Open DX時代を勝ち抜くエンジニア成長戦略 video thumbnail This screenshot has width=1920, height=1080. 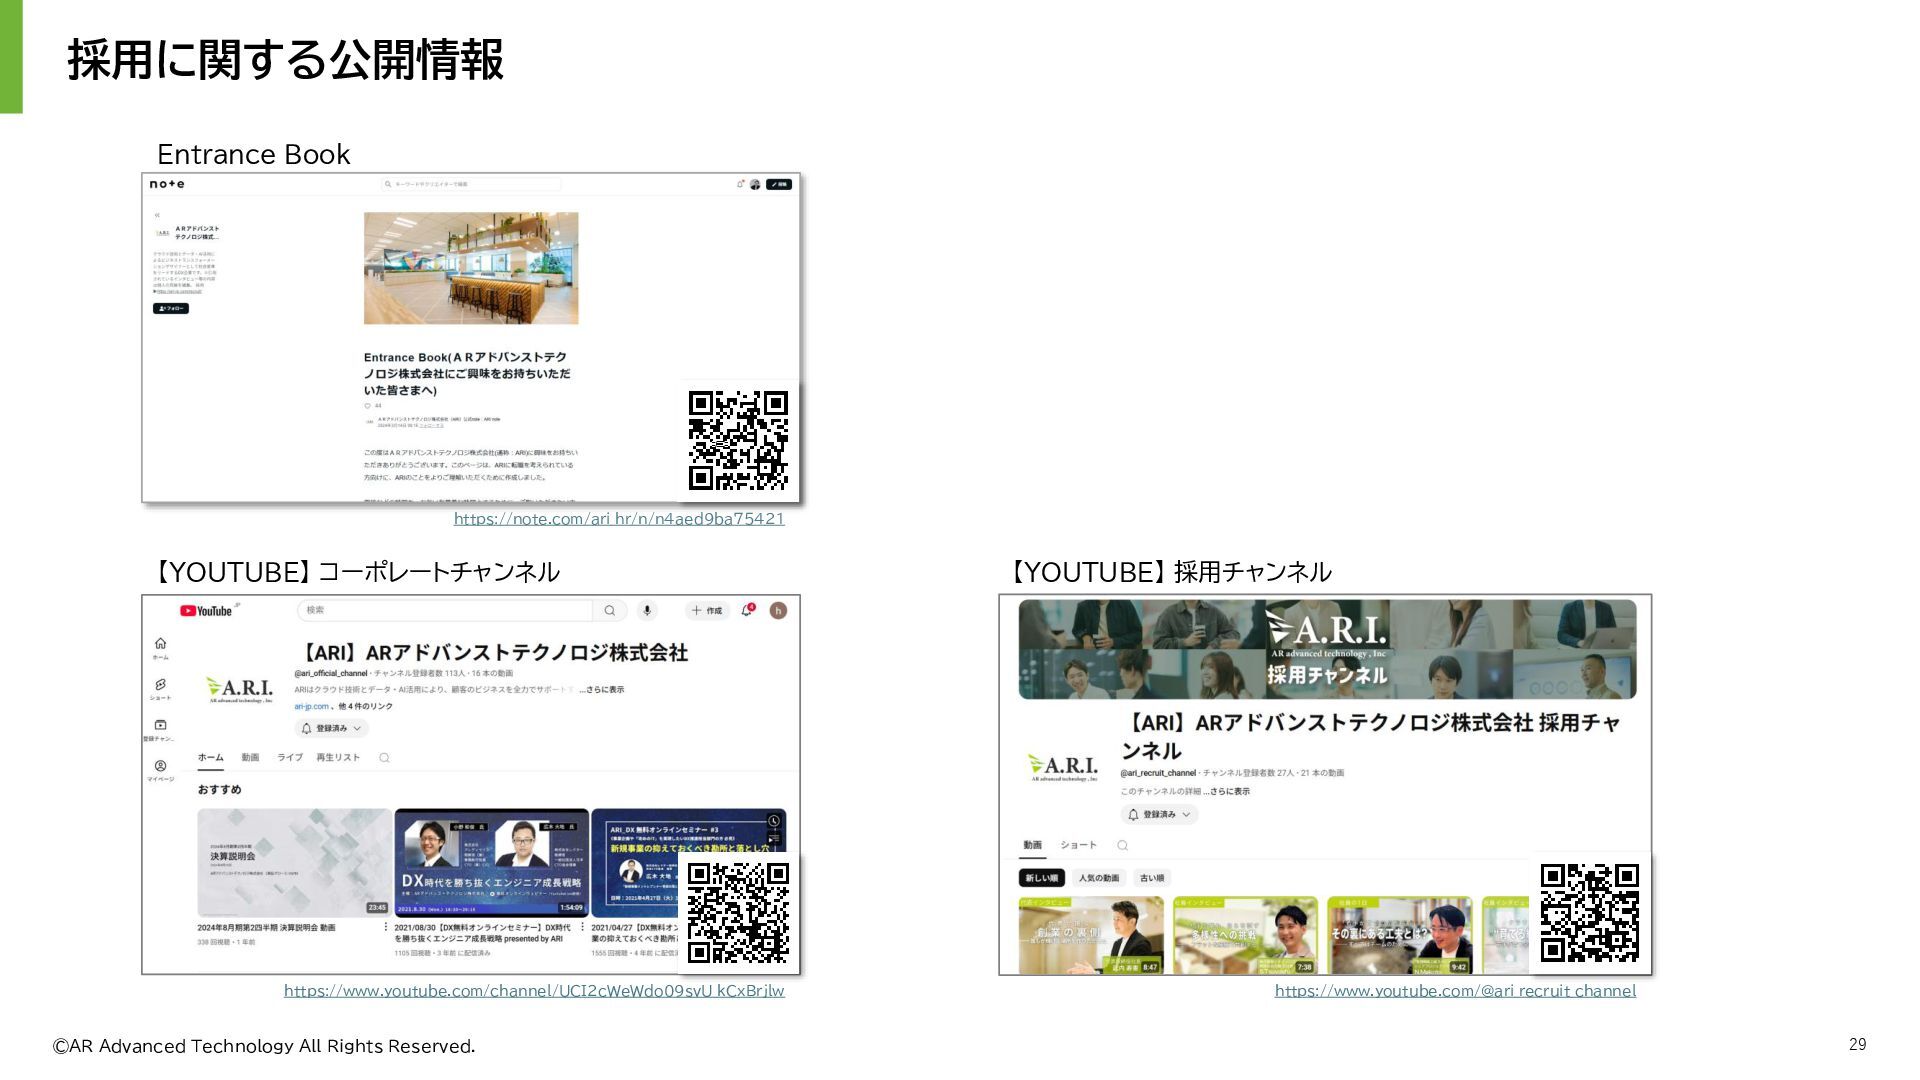491,862
